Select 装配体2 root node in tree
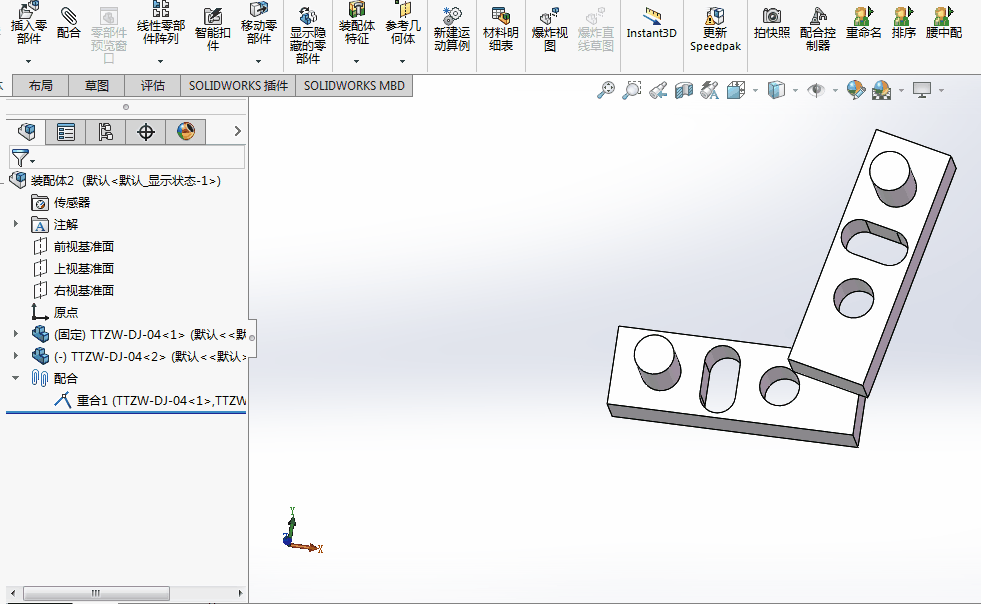Viewport: 981px width, 604px height. pos(116,181)
